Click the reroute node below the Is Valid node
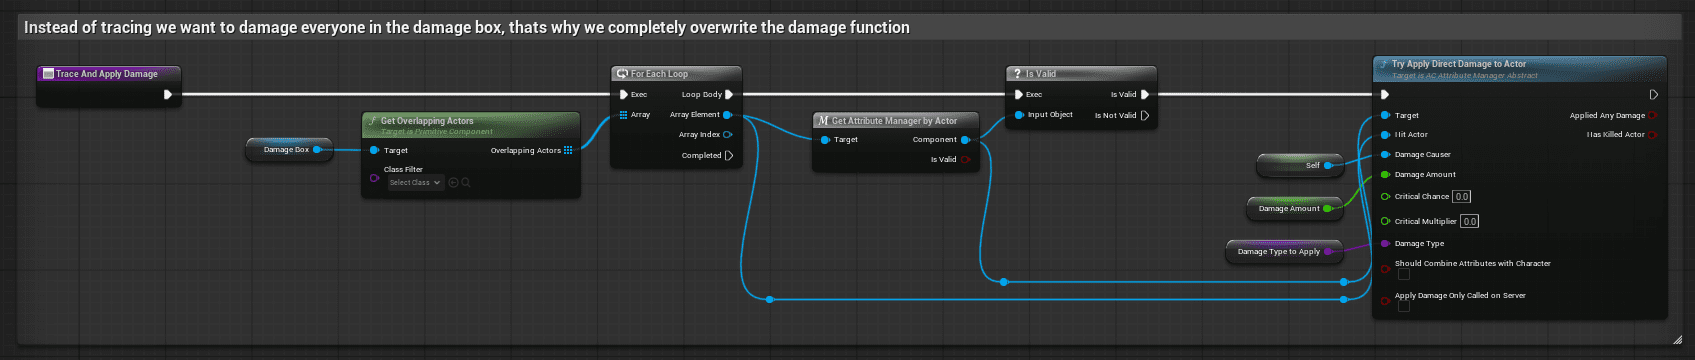 coord(1004,282)
